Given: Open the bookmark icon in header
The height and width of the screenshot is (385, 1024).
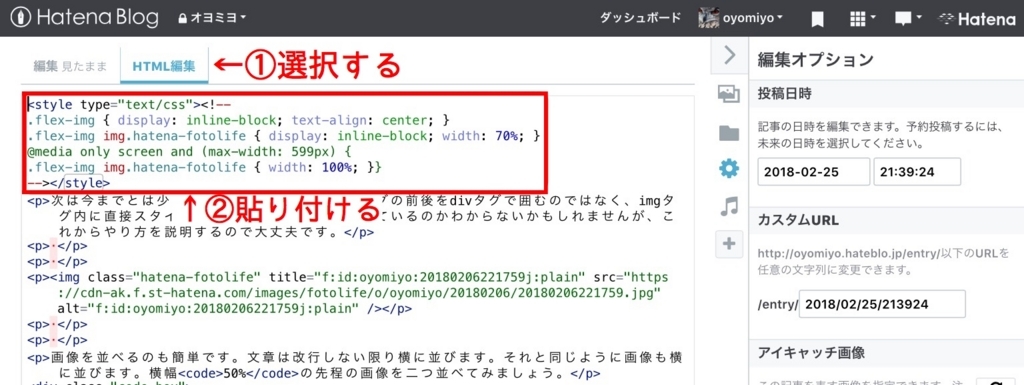Looking at the screenshot, I should [x=817, y=19].
